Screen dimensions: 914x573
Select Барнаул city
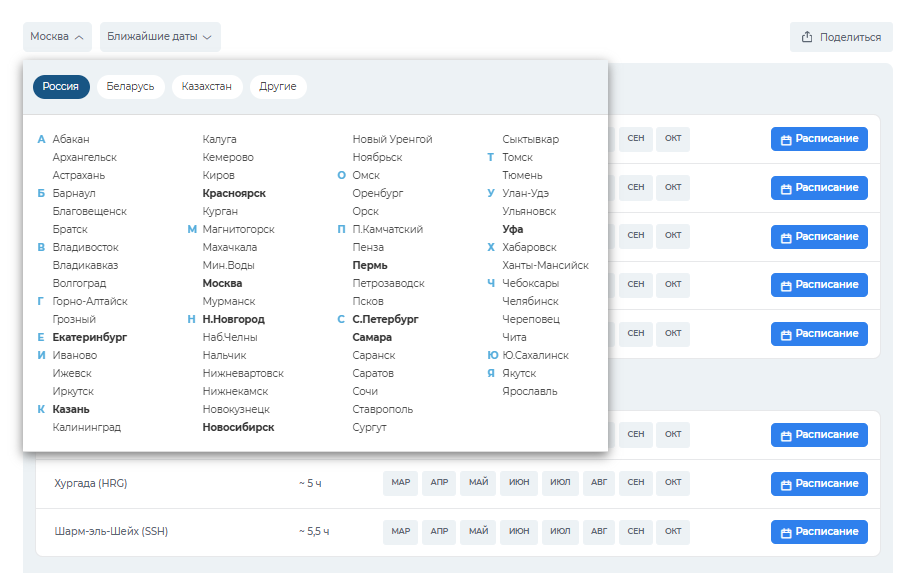[74, 194]
